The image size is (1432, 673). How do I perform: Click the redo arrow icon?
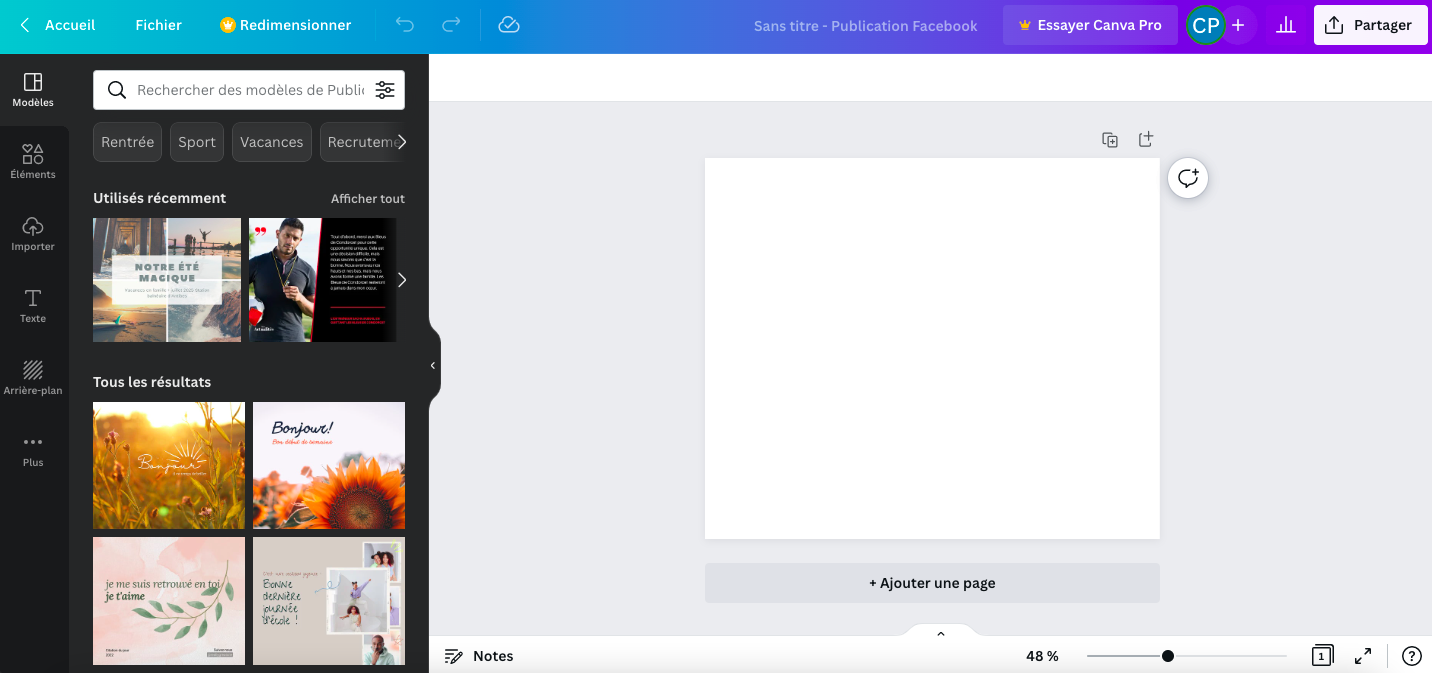[x=451, y=25]
